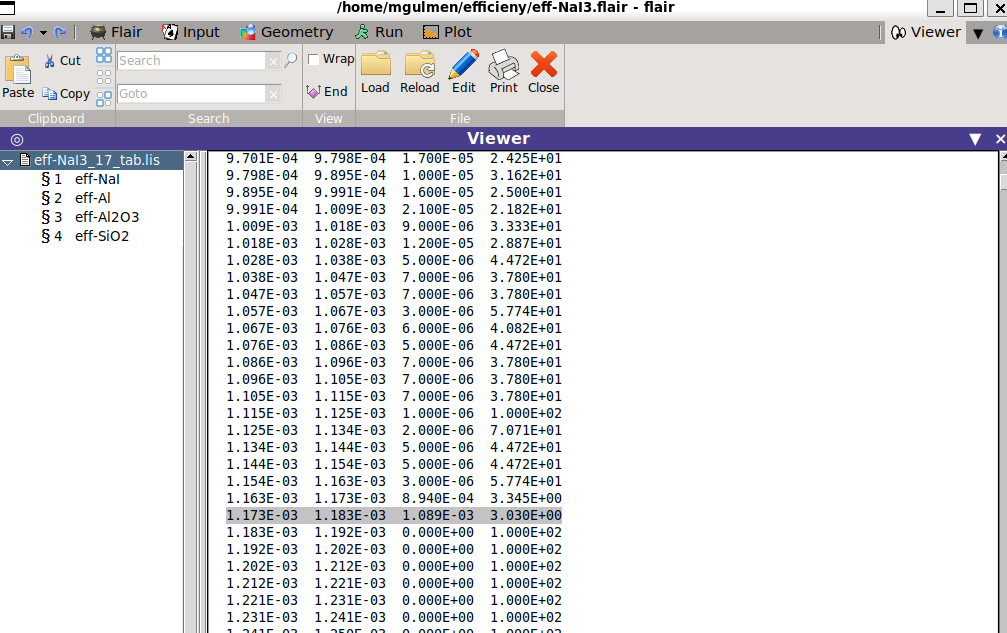
Task: Toggle the End view option
Action: click(327, 92)
